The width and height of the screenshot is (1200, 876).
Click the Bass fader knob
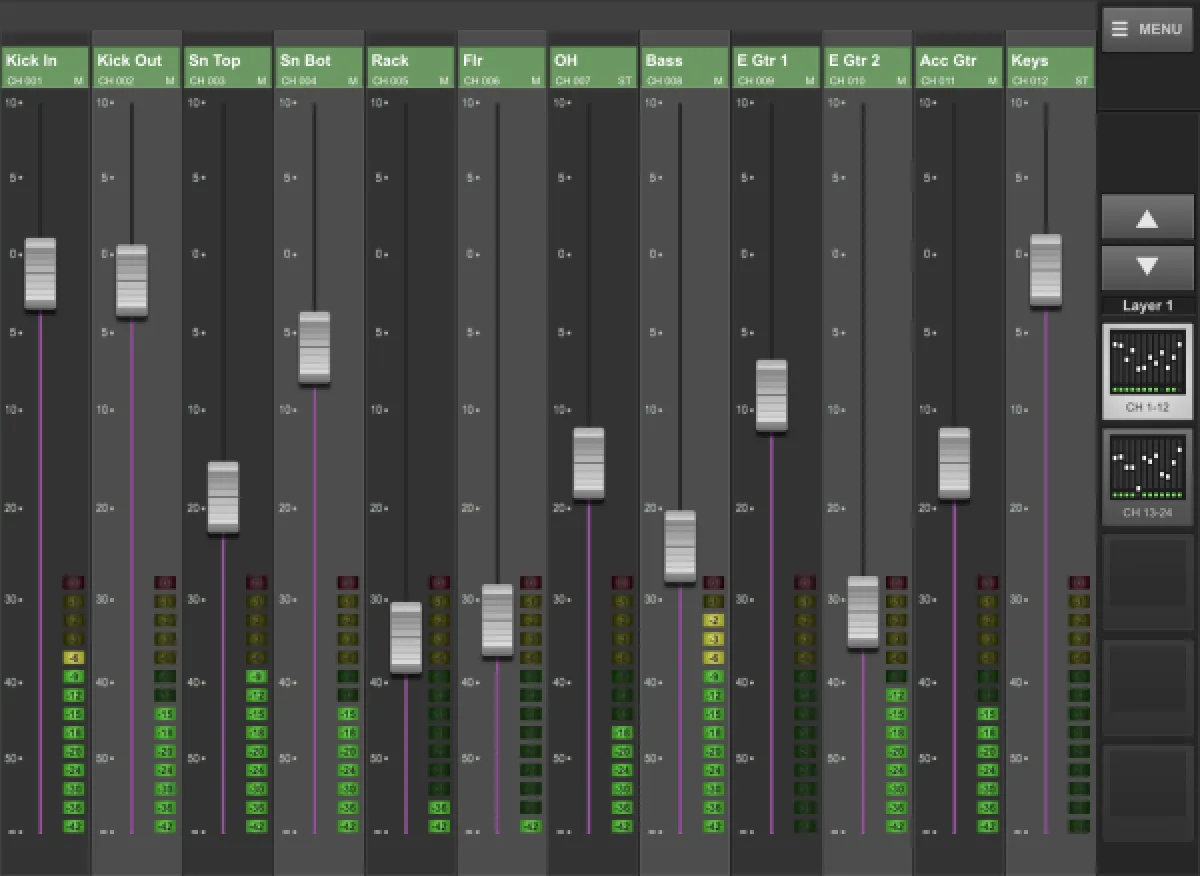click(x=680, y=547)
